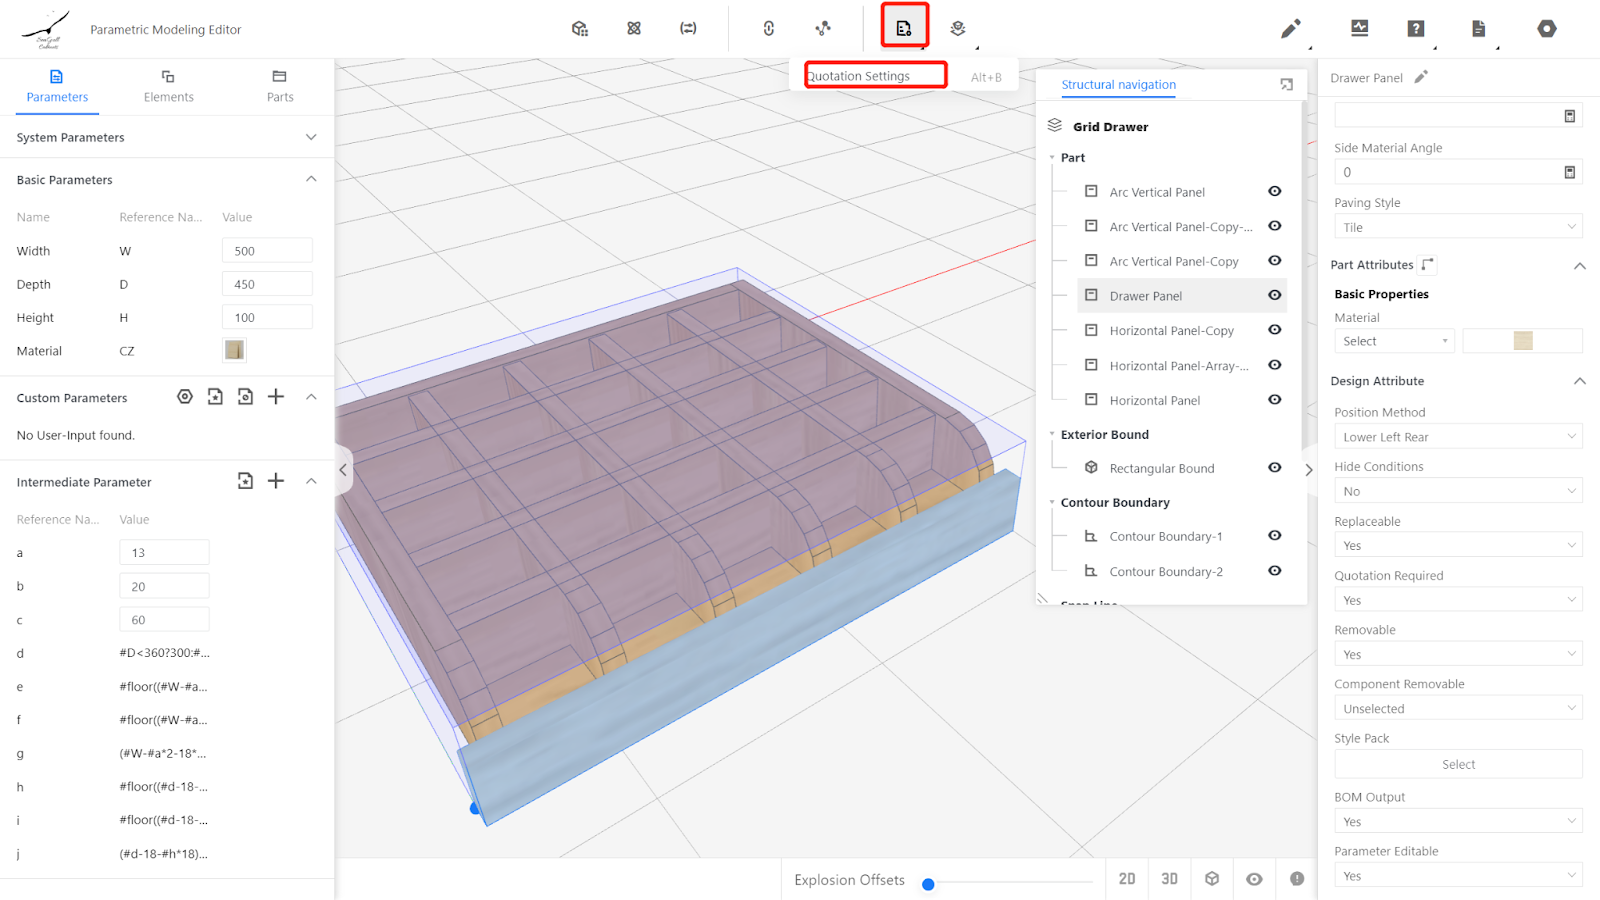Expand the System Parameters section

[311, 137]
